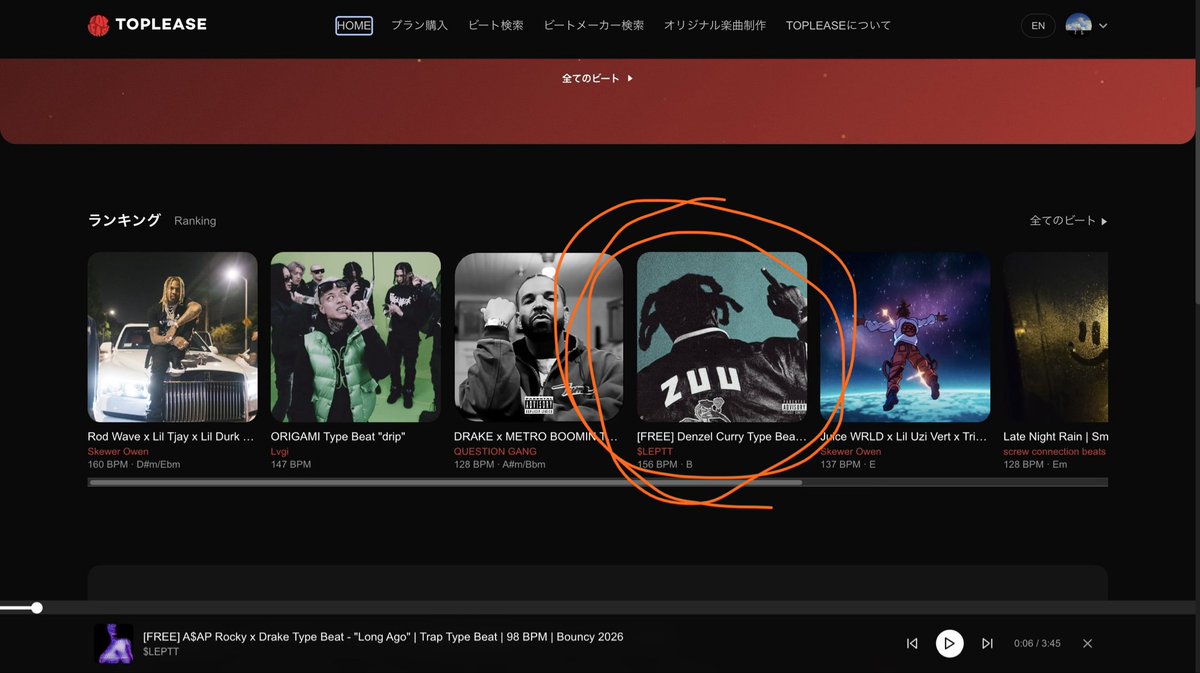Viewport: 1200px width, 673px height.
Task: Open the Rod Wave x Lil Tjay beat cover
Action: click(172, 337)
